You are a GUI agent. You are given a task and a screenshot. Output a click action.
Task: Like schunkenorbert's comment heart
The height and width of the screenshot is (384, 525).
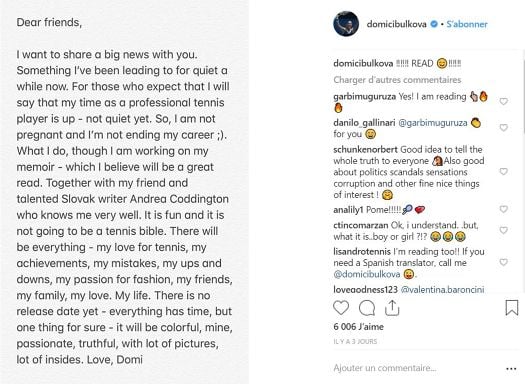point(504,171)
